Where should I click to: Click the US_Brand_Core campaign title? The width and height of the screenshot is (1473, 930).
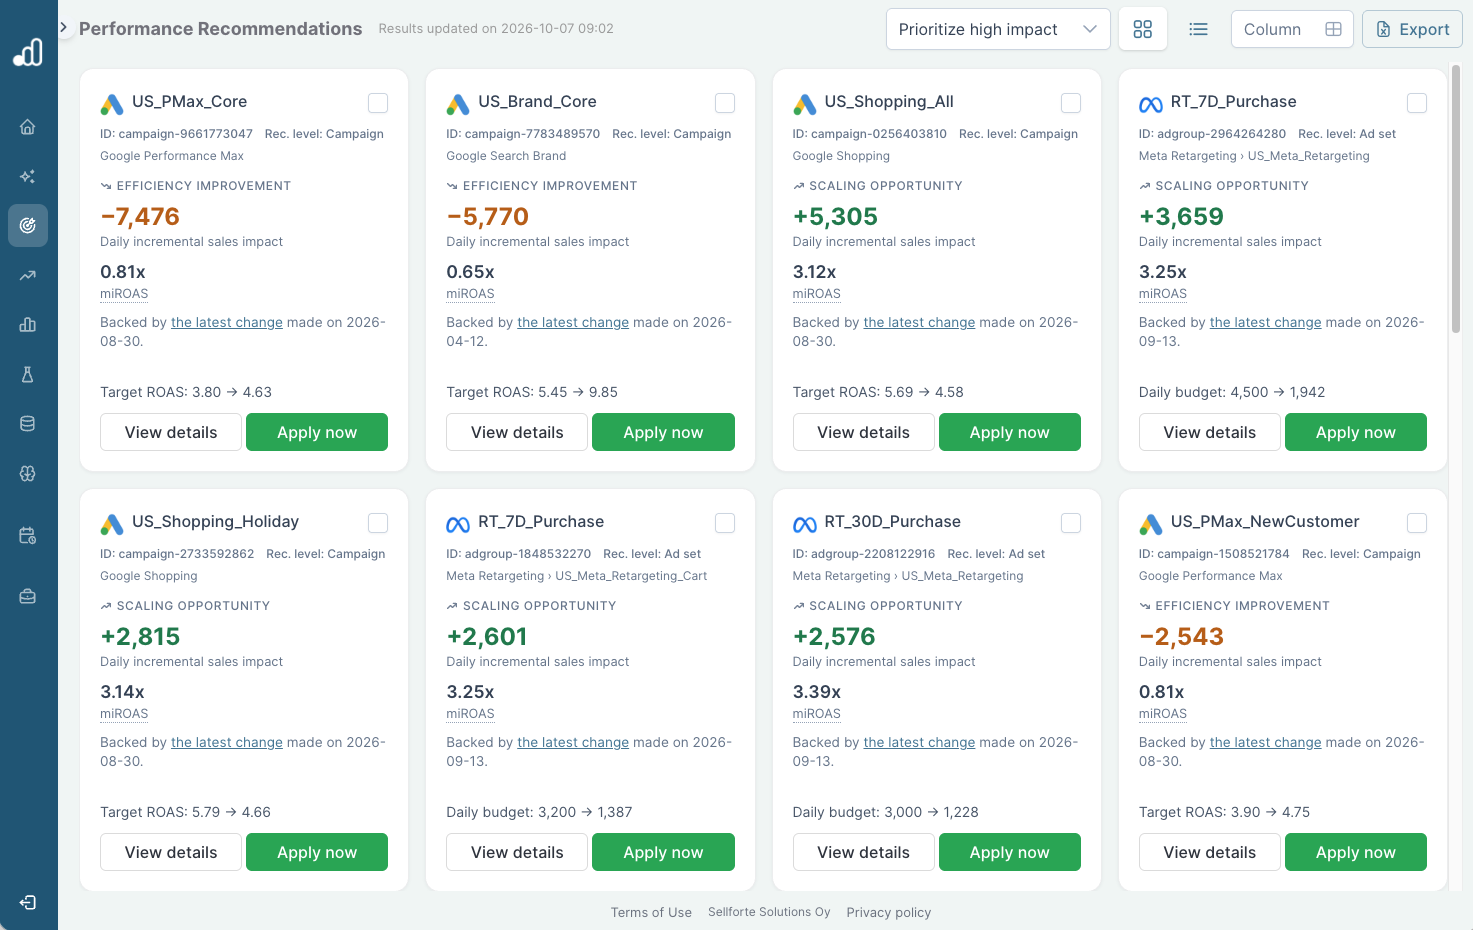pyautogui.click(x=537, y=102)
